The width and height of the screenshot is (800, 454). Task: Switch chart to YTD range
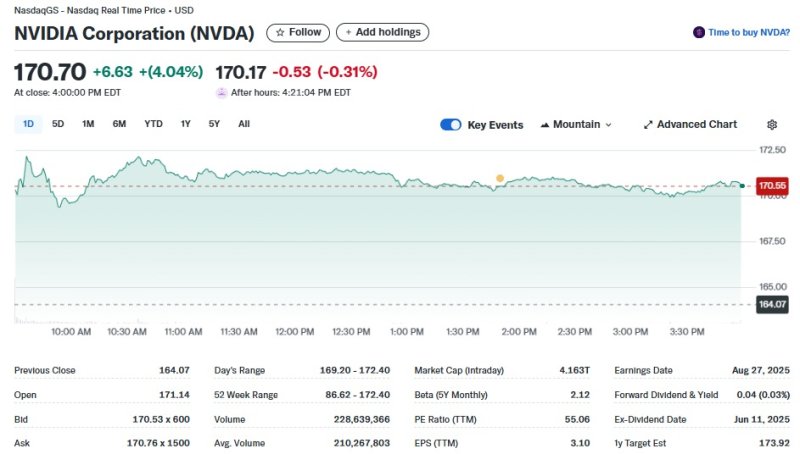pyautogui.click(x=153, y=124)
